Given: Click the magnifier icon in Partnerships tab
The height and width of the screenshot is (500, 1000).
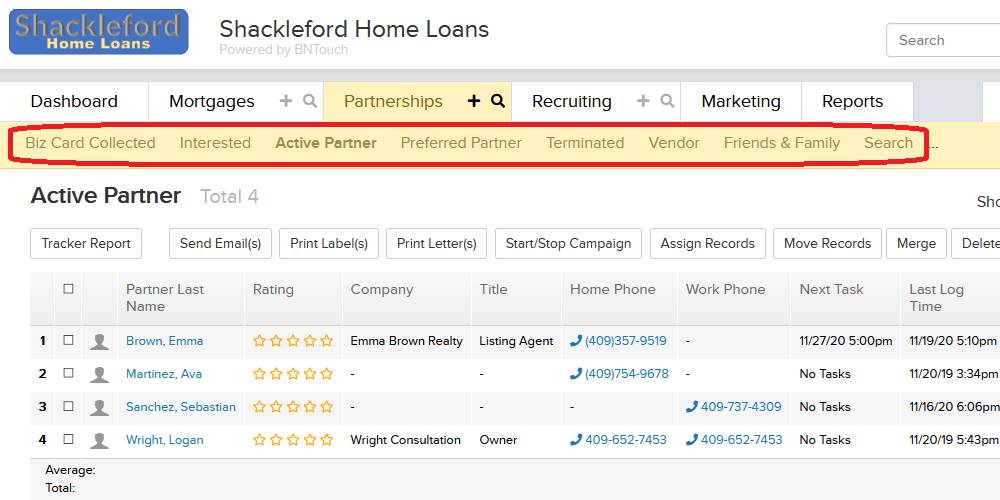Looking at the screenshot, I should (x=498, y=101).
